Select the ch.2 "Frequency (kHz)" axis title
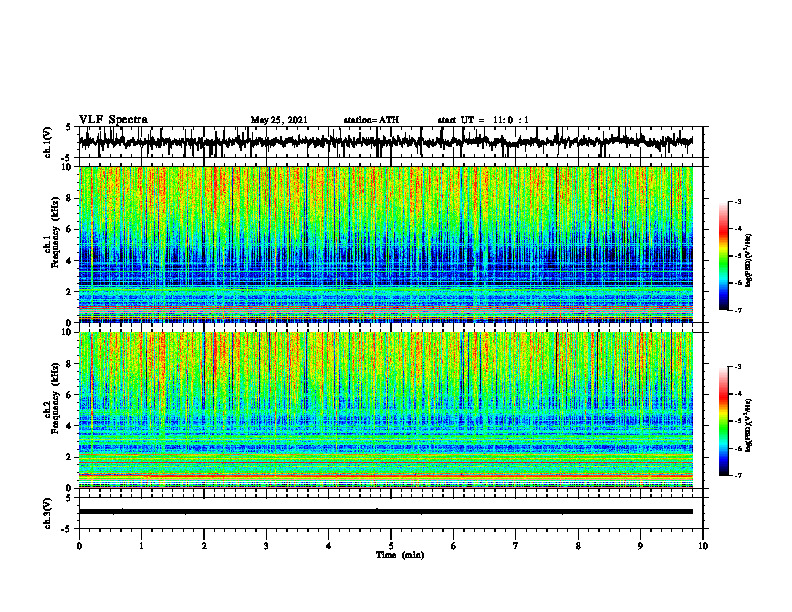The image size is (792, 612). [x=56, y=399]
